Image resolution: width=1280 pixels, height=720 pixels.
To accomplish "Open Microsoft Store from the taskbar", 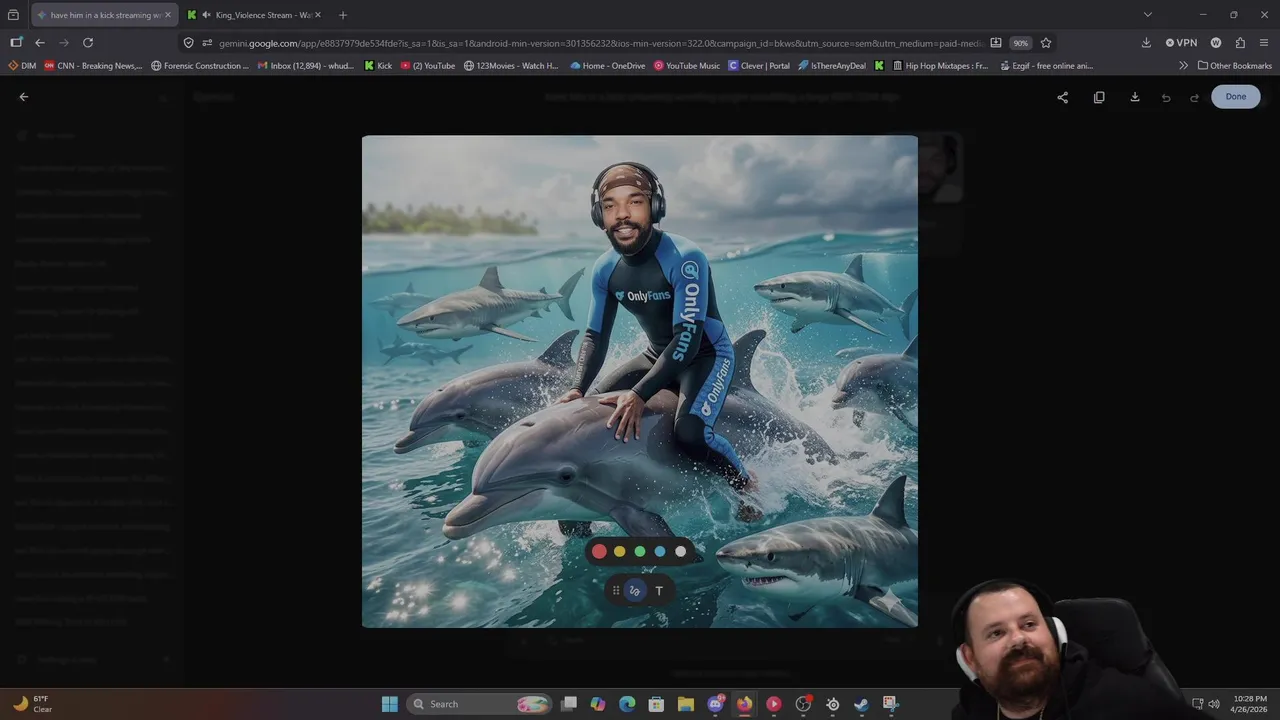I will click(656, 704).
